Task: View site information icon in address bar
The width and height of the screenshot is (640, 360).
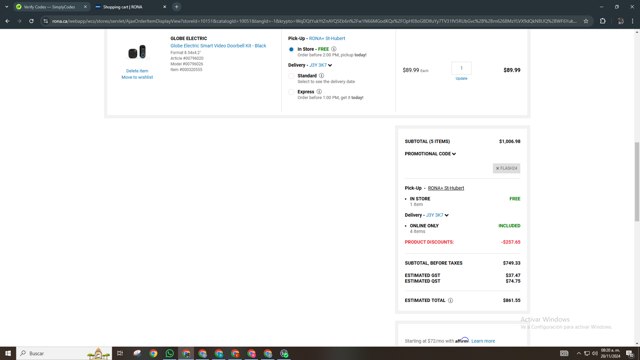Action: [46, 21]
